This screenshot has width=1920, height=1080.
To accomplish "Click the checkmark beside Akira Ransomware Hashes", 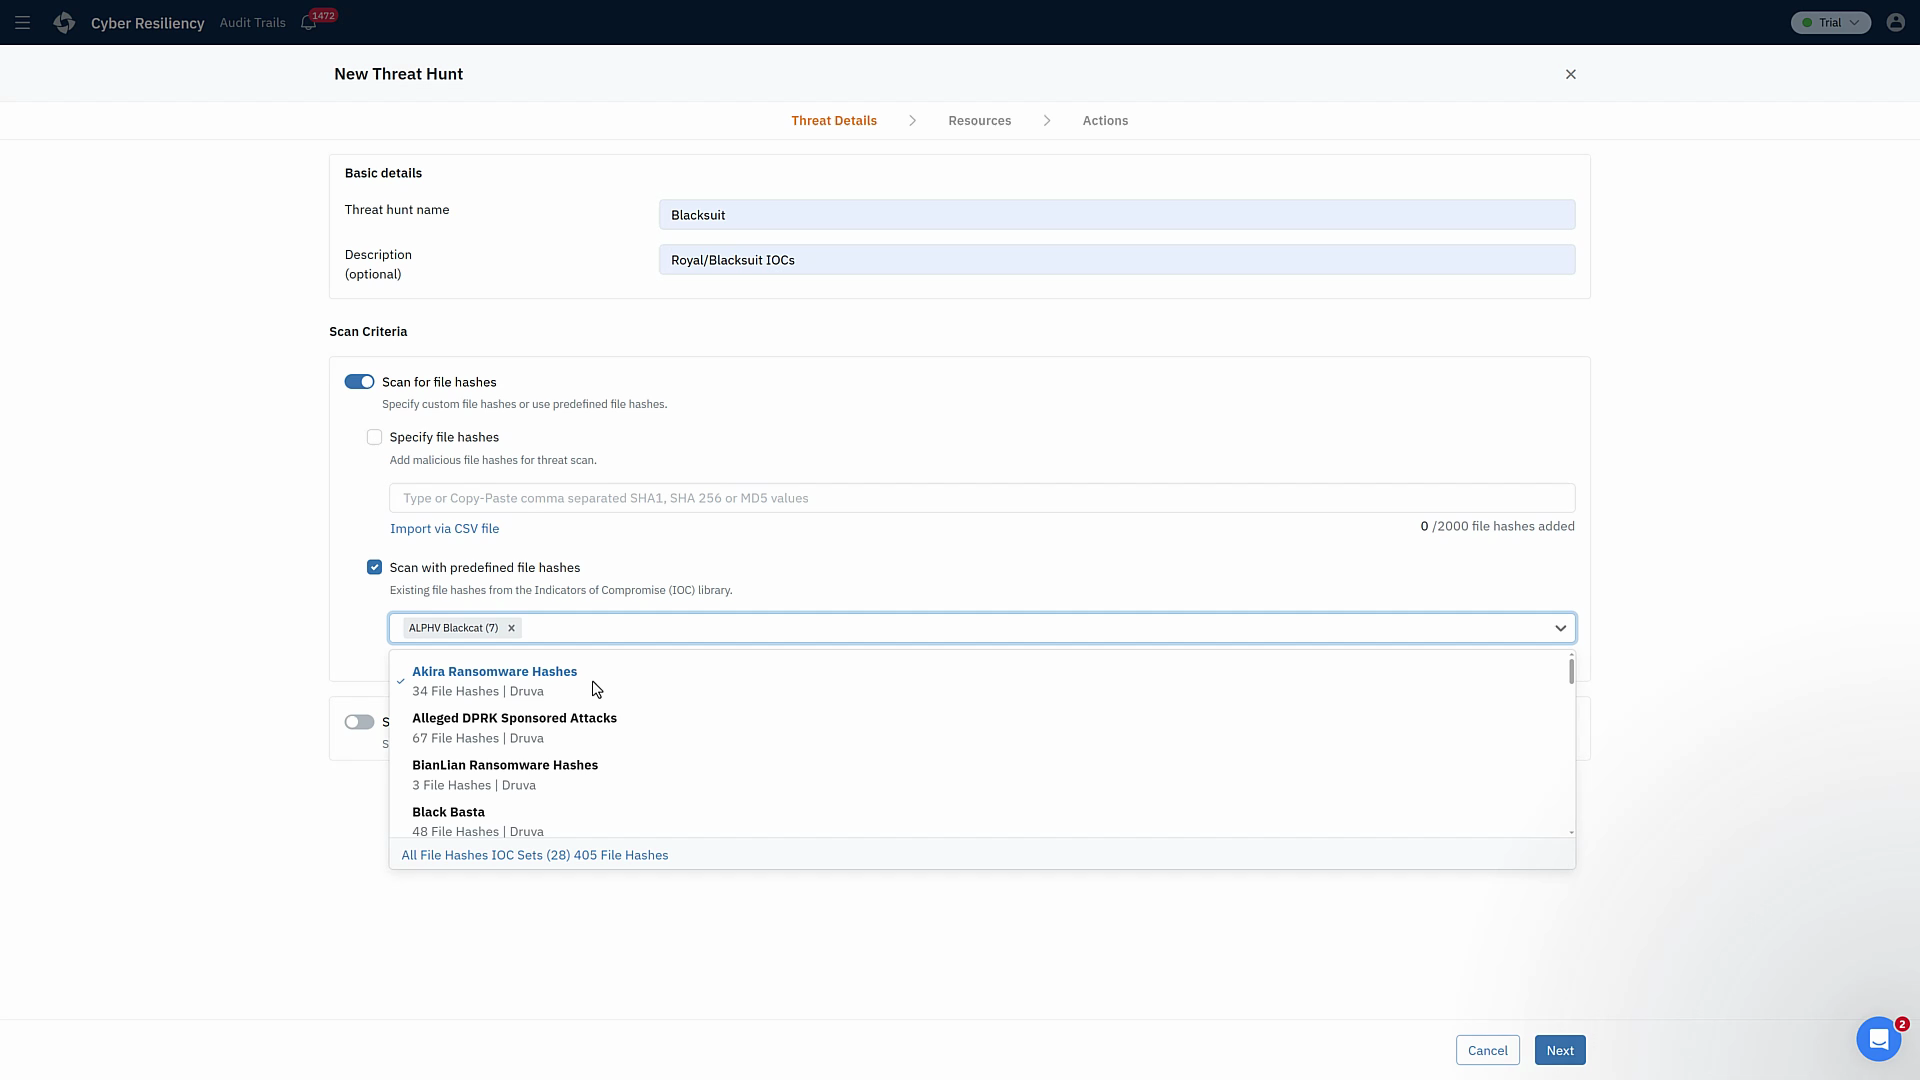I will click(400, 681).
